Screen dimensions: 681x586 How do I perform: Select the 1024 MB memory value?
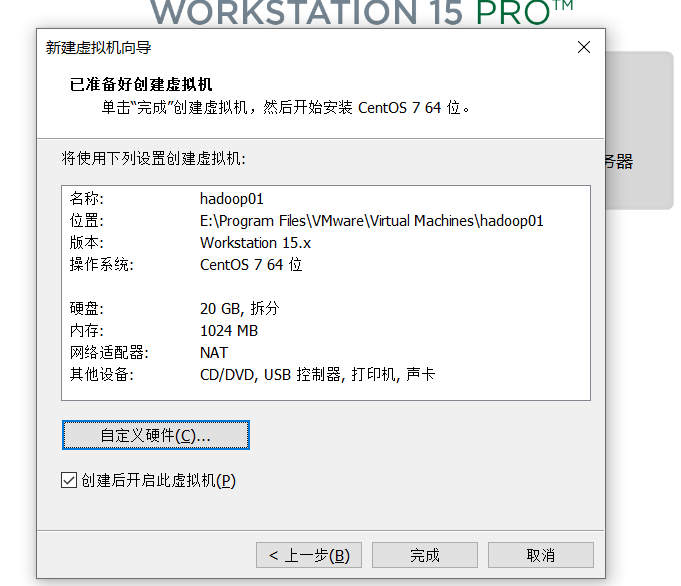[x=229, y=331]
